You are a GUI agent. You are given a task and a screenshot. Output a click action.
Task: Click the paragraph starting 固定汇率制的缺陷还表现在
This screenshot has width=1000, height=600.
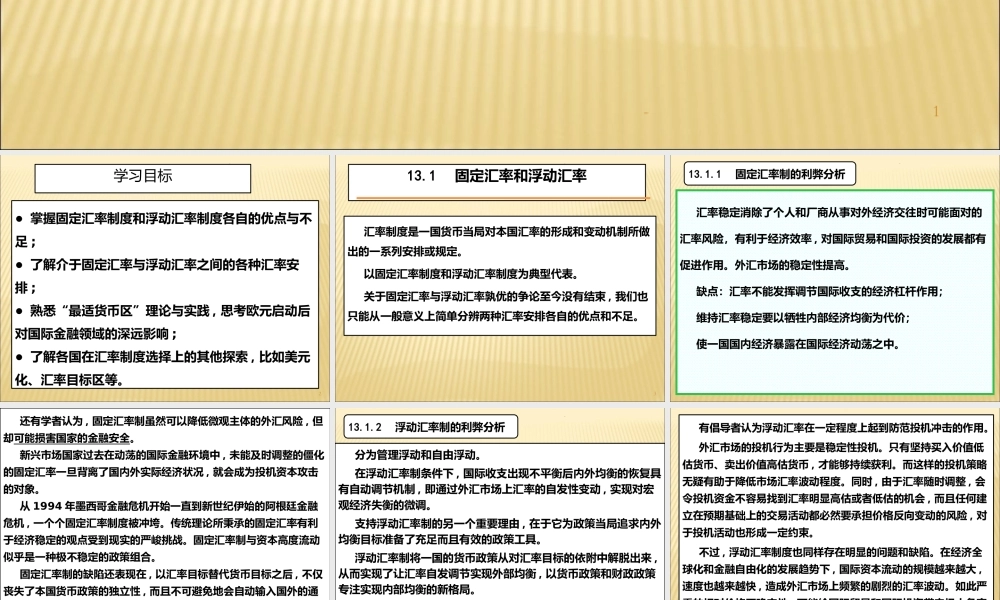point(163,582)
